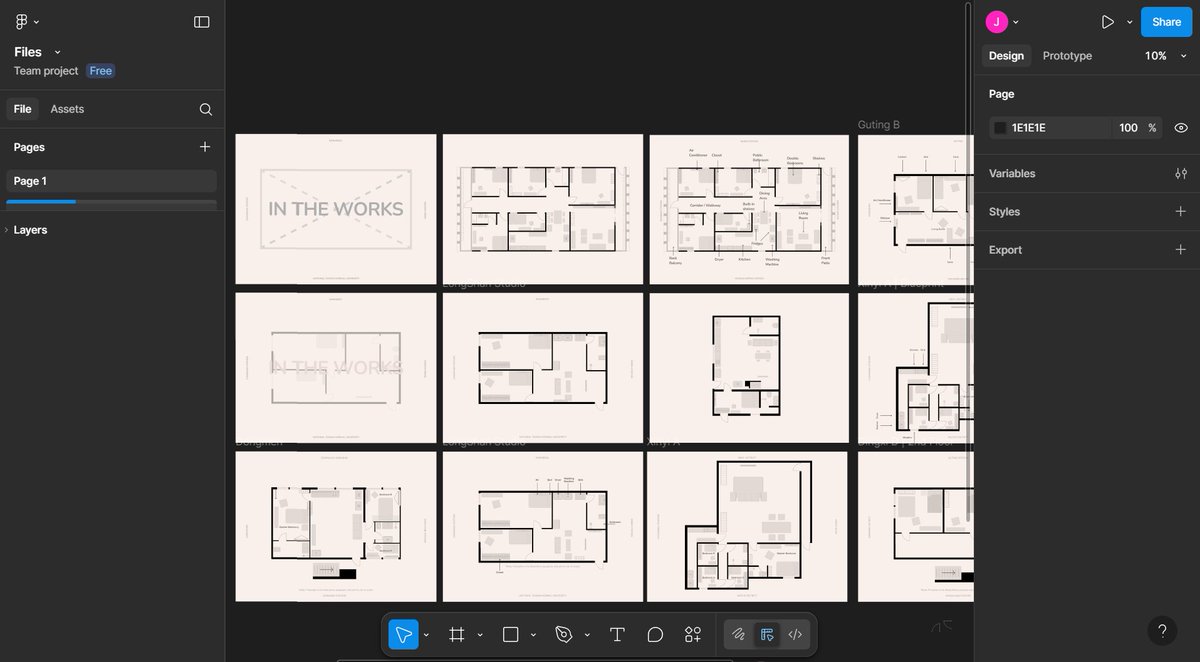Select Page 1 in pages list
Screen dimensions: 1200x662
[111, 181]
